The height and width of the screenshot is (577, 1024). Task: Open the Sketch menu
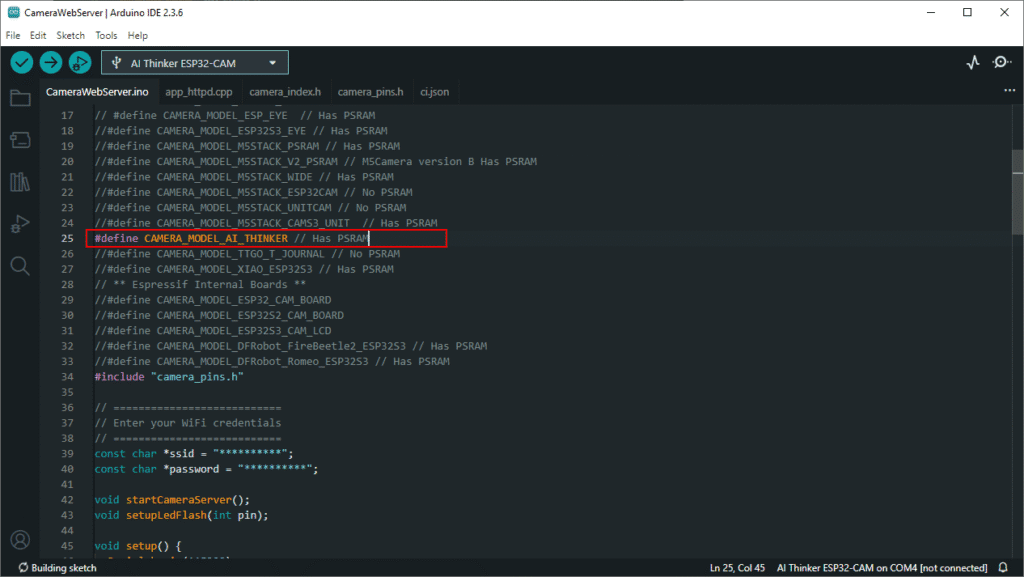pyautogui.click(x=71, y=35)
